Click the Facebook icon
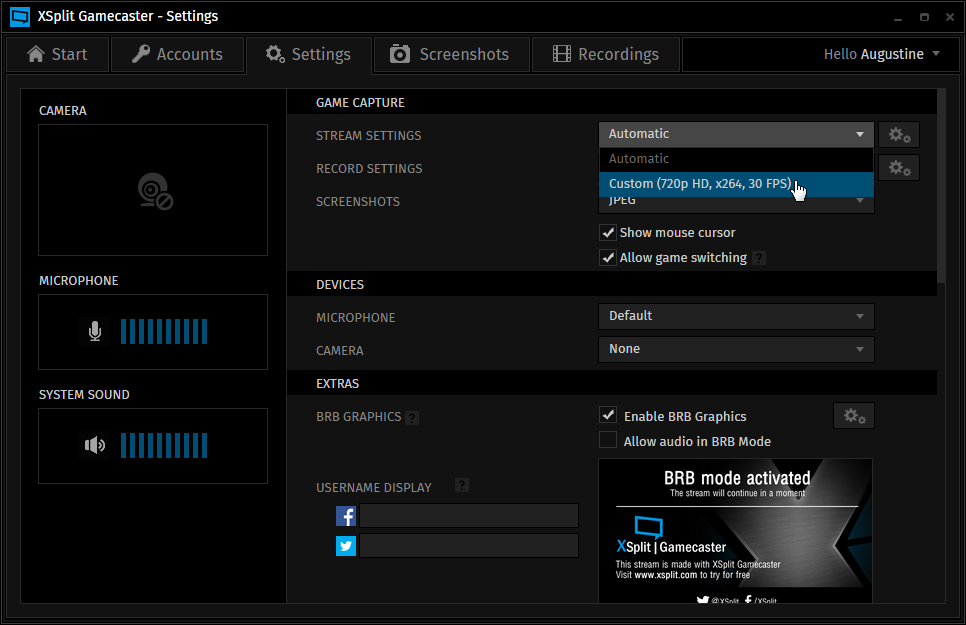 (x=346, y=516)
